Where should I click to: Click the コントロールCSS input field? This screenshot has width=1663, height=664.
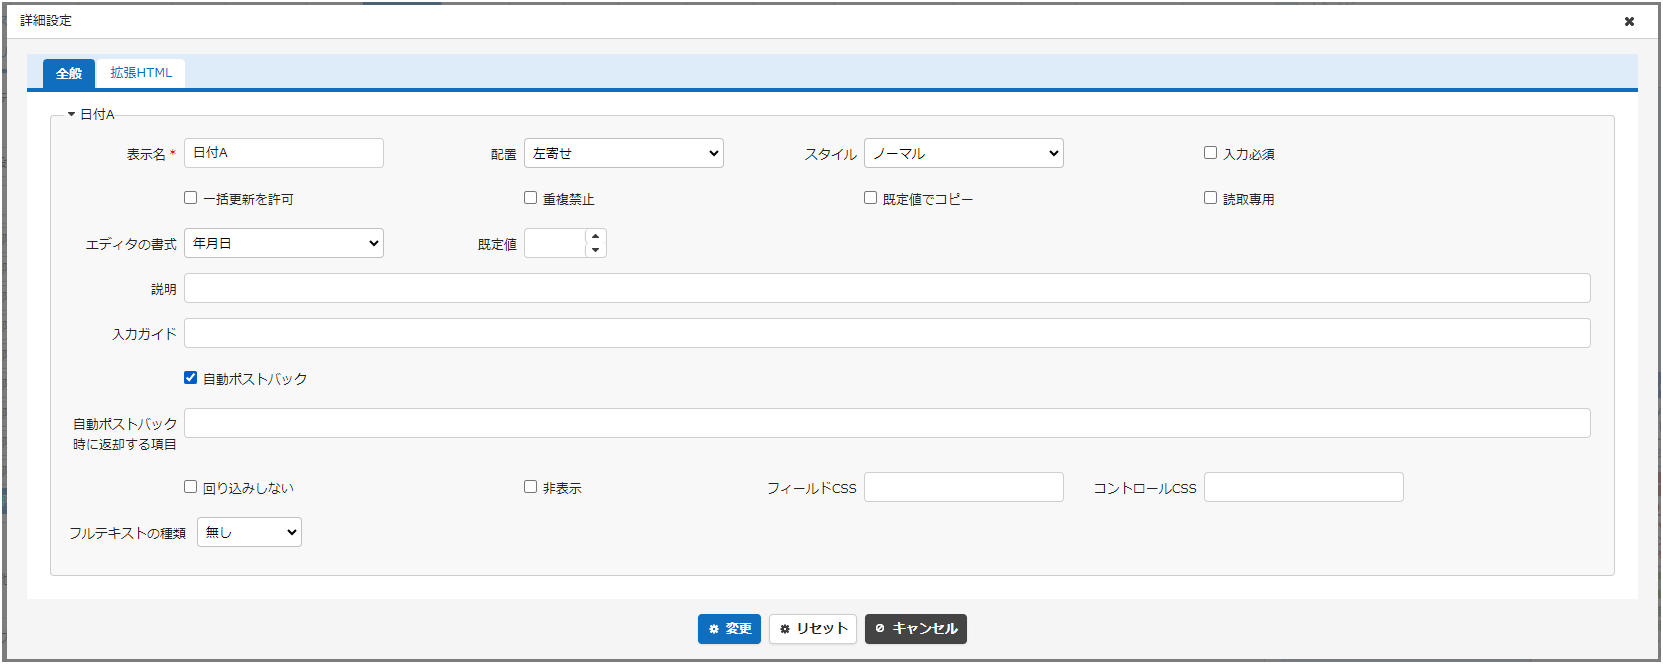click(1304, 487)
